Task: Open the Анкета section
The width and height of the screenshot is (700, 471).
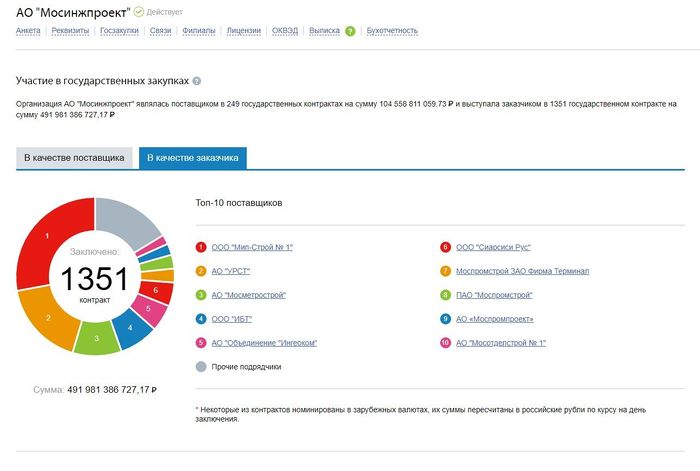Action: click(x=28, y=31)
